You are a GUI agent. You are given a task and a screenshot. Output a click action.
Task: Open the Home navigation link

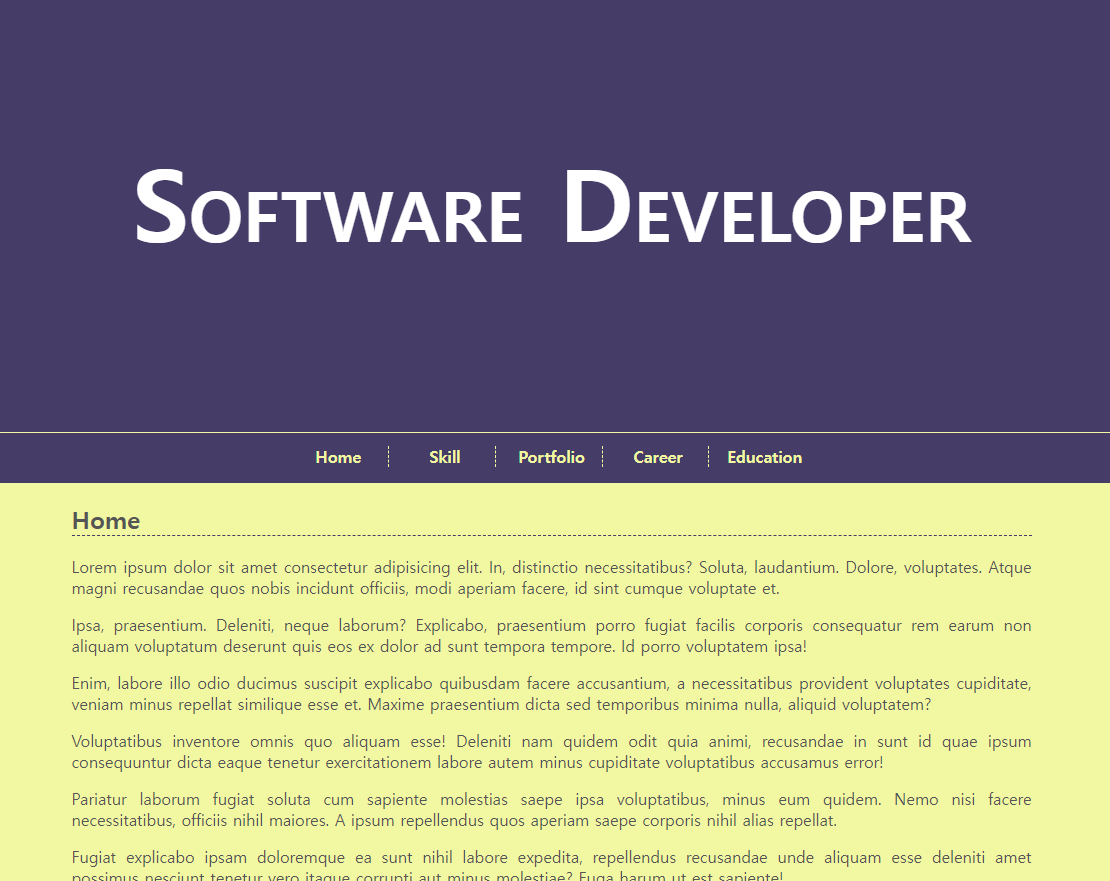click(338, 457)
